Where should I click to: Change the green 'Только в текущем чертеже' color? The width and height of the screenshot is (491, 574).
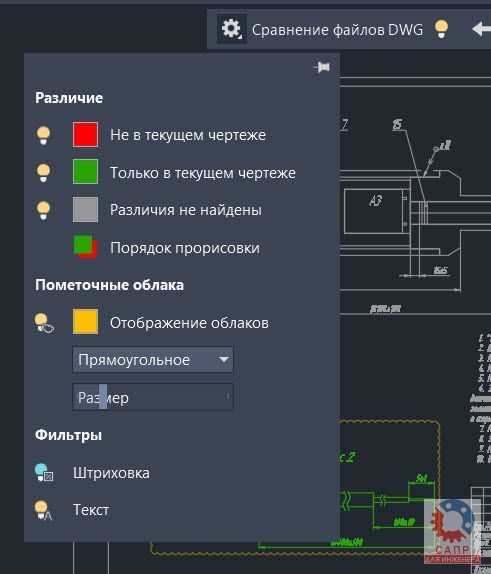[85, 171]
